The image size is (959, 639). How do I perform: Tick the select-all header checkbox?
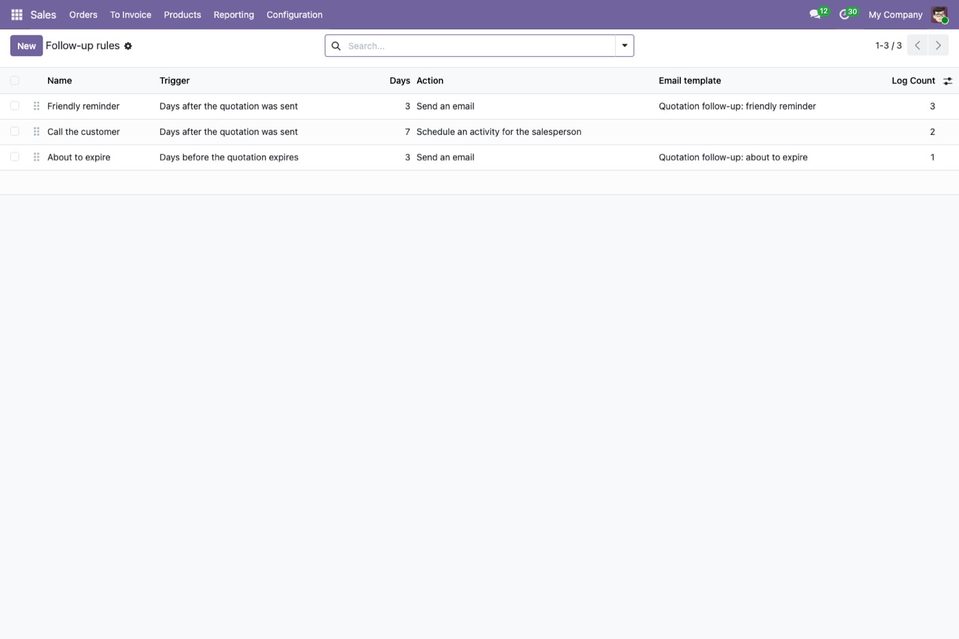coord(15,81)
